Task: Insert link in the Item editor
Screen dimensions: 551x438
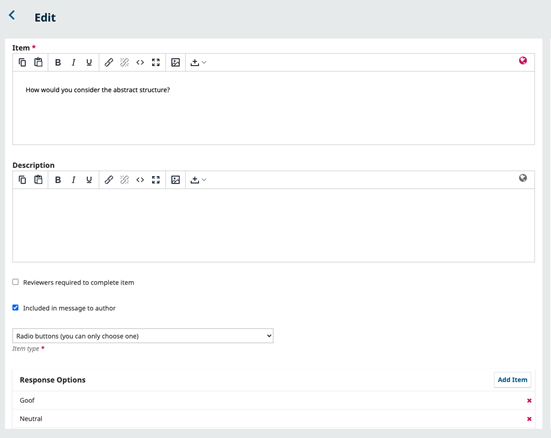Action: 109,63
